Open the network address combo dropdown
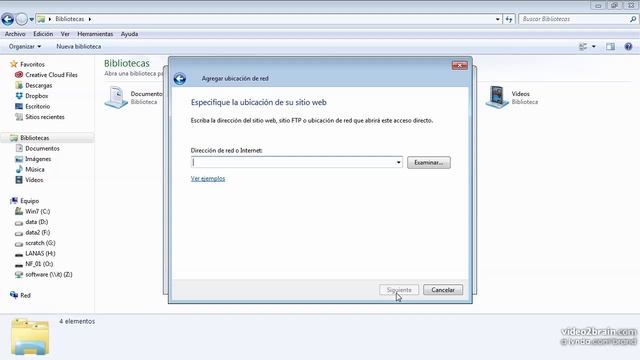Image resolution: width=640 pixels, height=360 pixels. pos(398,162)
